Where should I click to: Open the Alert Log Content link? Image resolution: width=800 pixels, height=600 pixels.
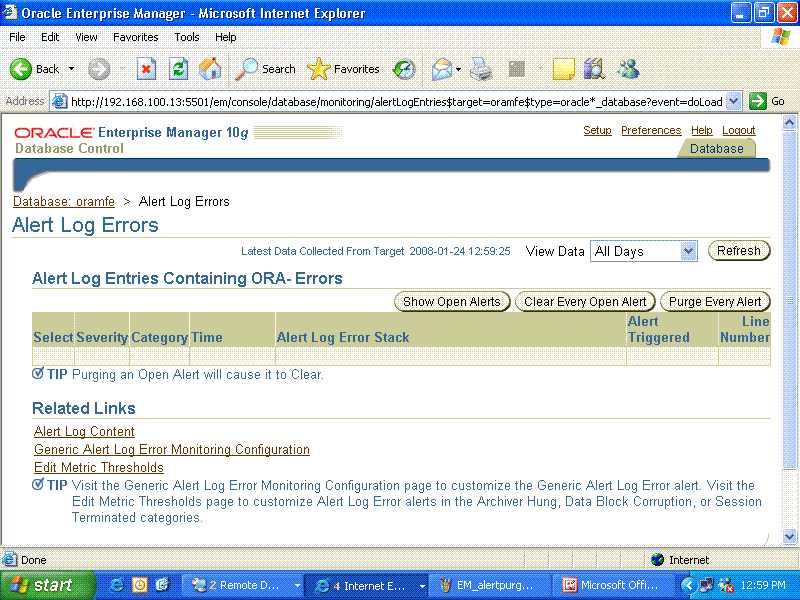(x=84, y=432)
